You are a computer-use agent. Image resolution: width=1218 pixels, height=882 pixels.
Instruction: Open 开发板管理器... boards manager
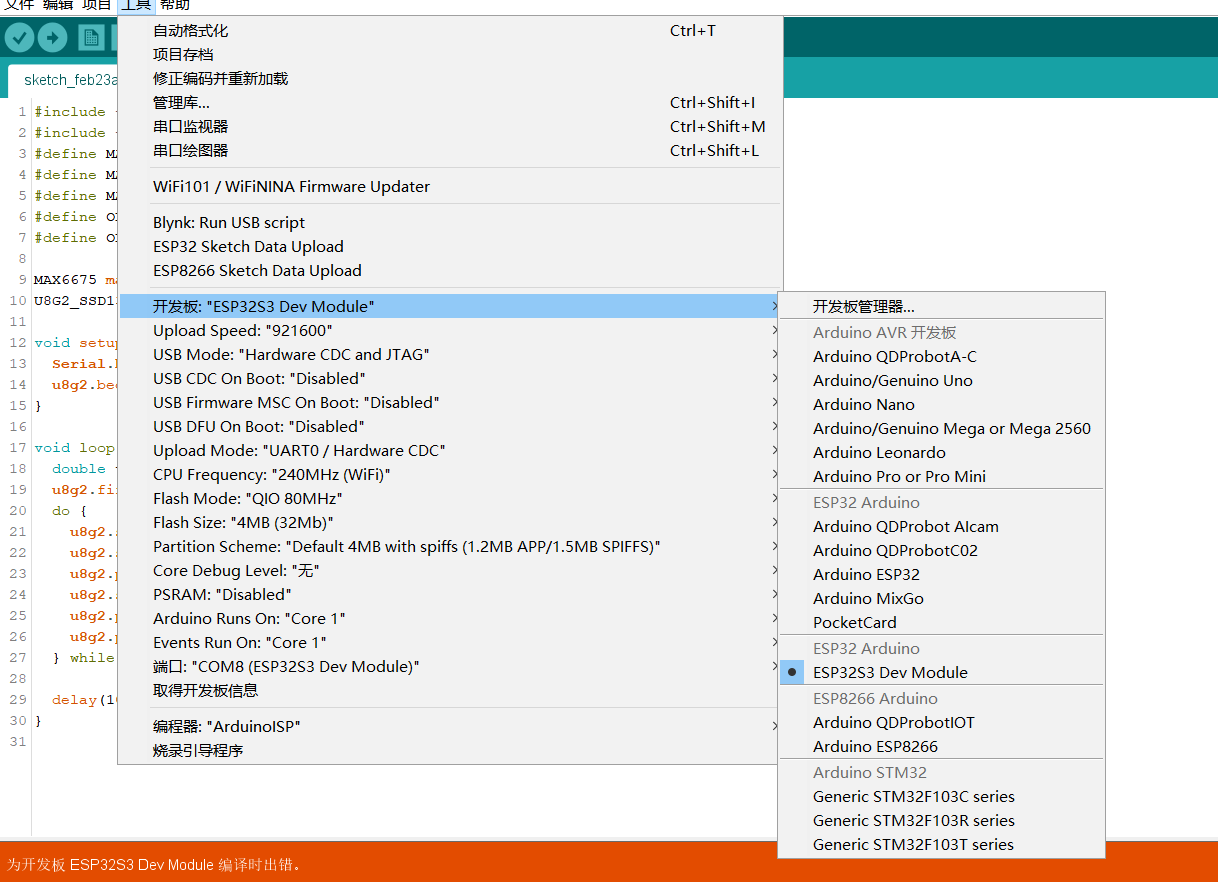(941, 307)
